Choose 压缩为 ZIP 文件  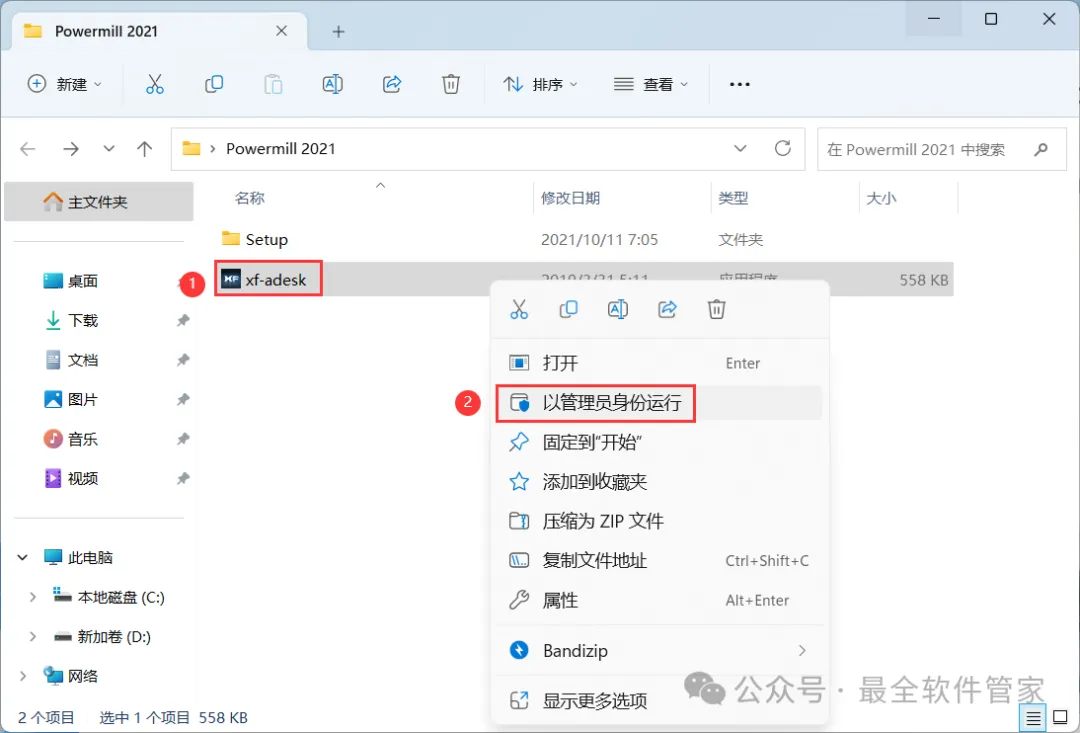(x=659, y=521)
